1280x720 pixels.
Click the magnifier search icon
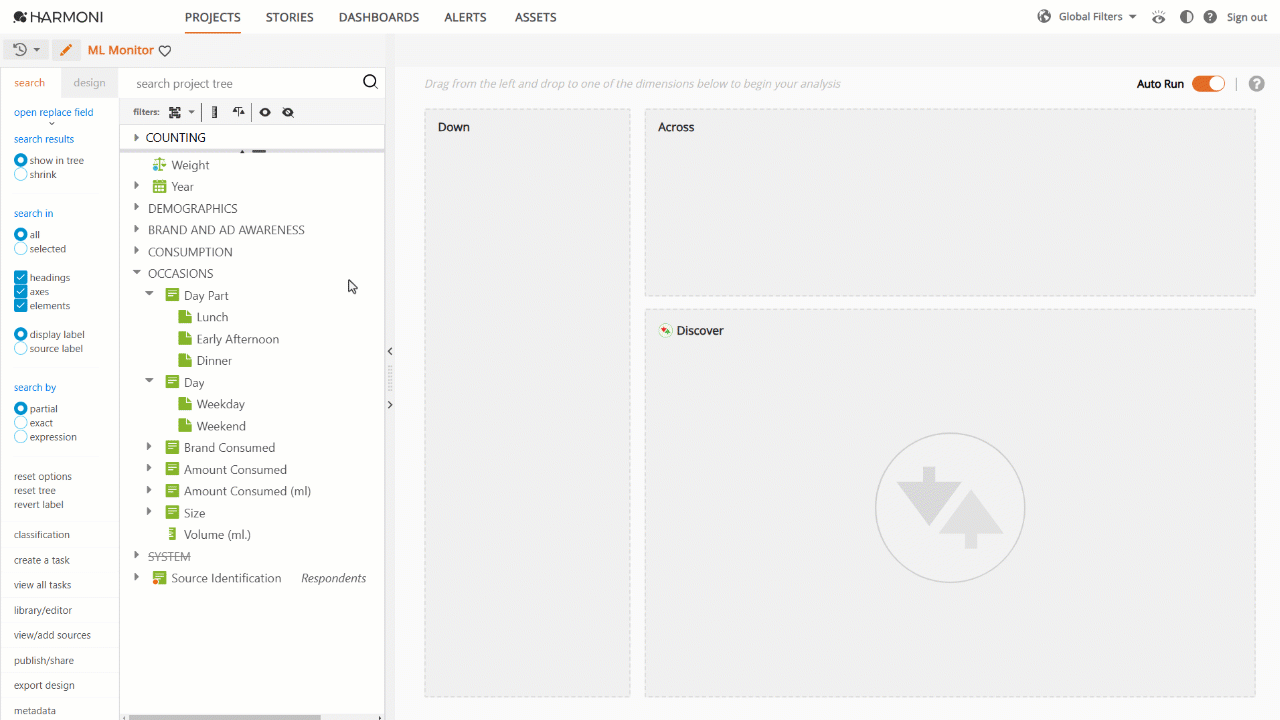pyautogui.click(x=370, y=82)
